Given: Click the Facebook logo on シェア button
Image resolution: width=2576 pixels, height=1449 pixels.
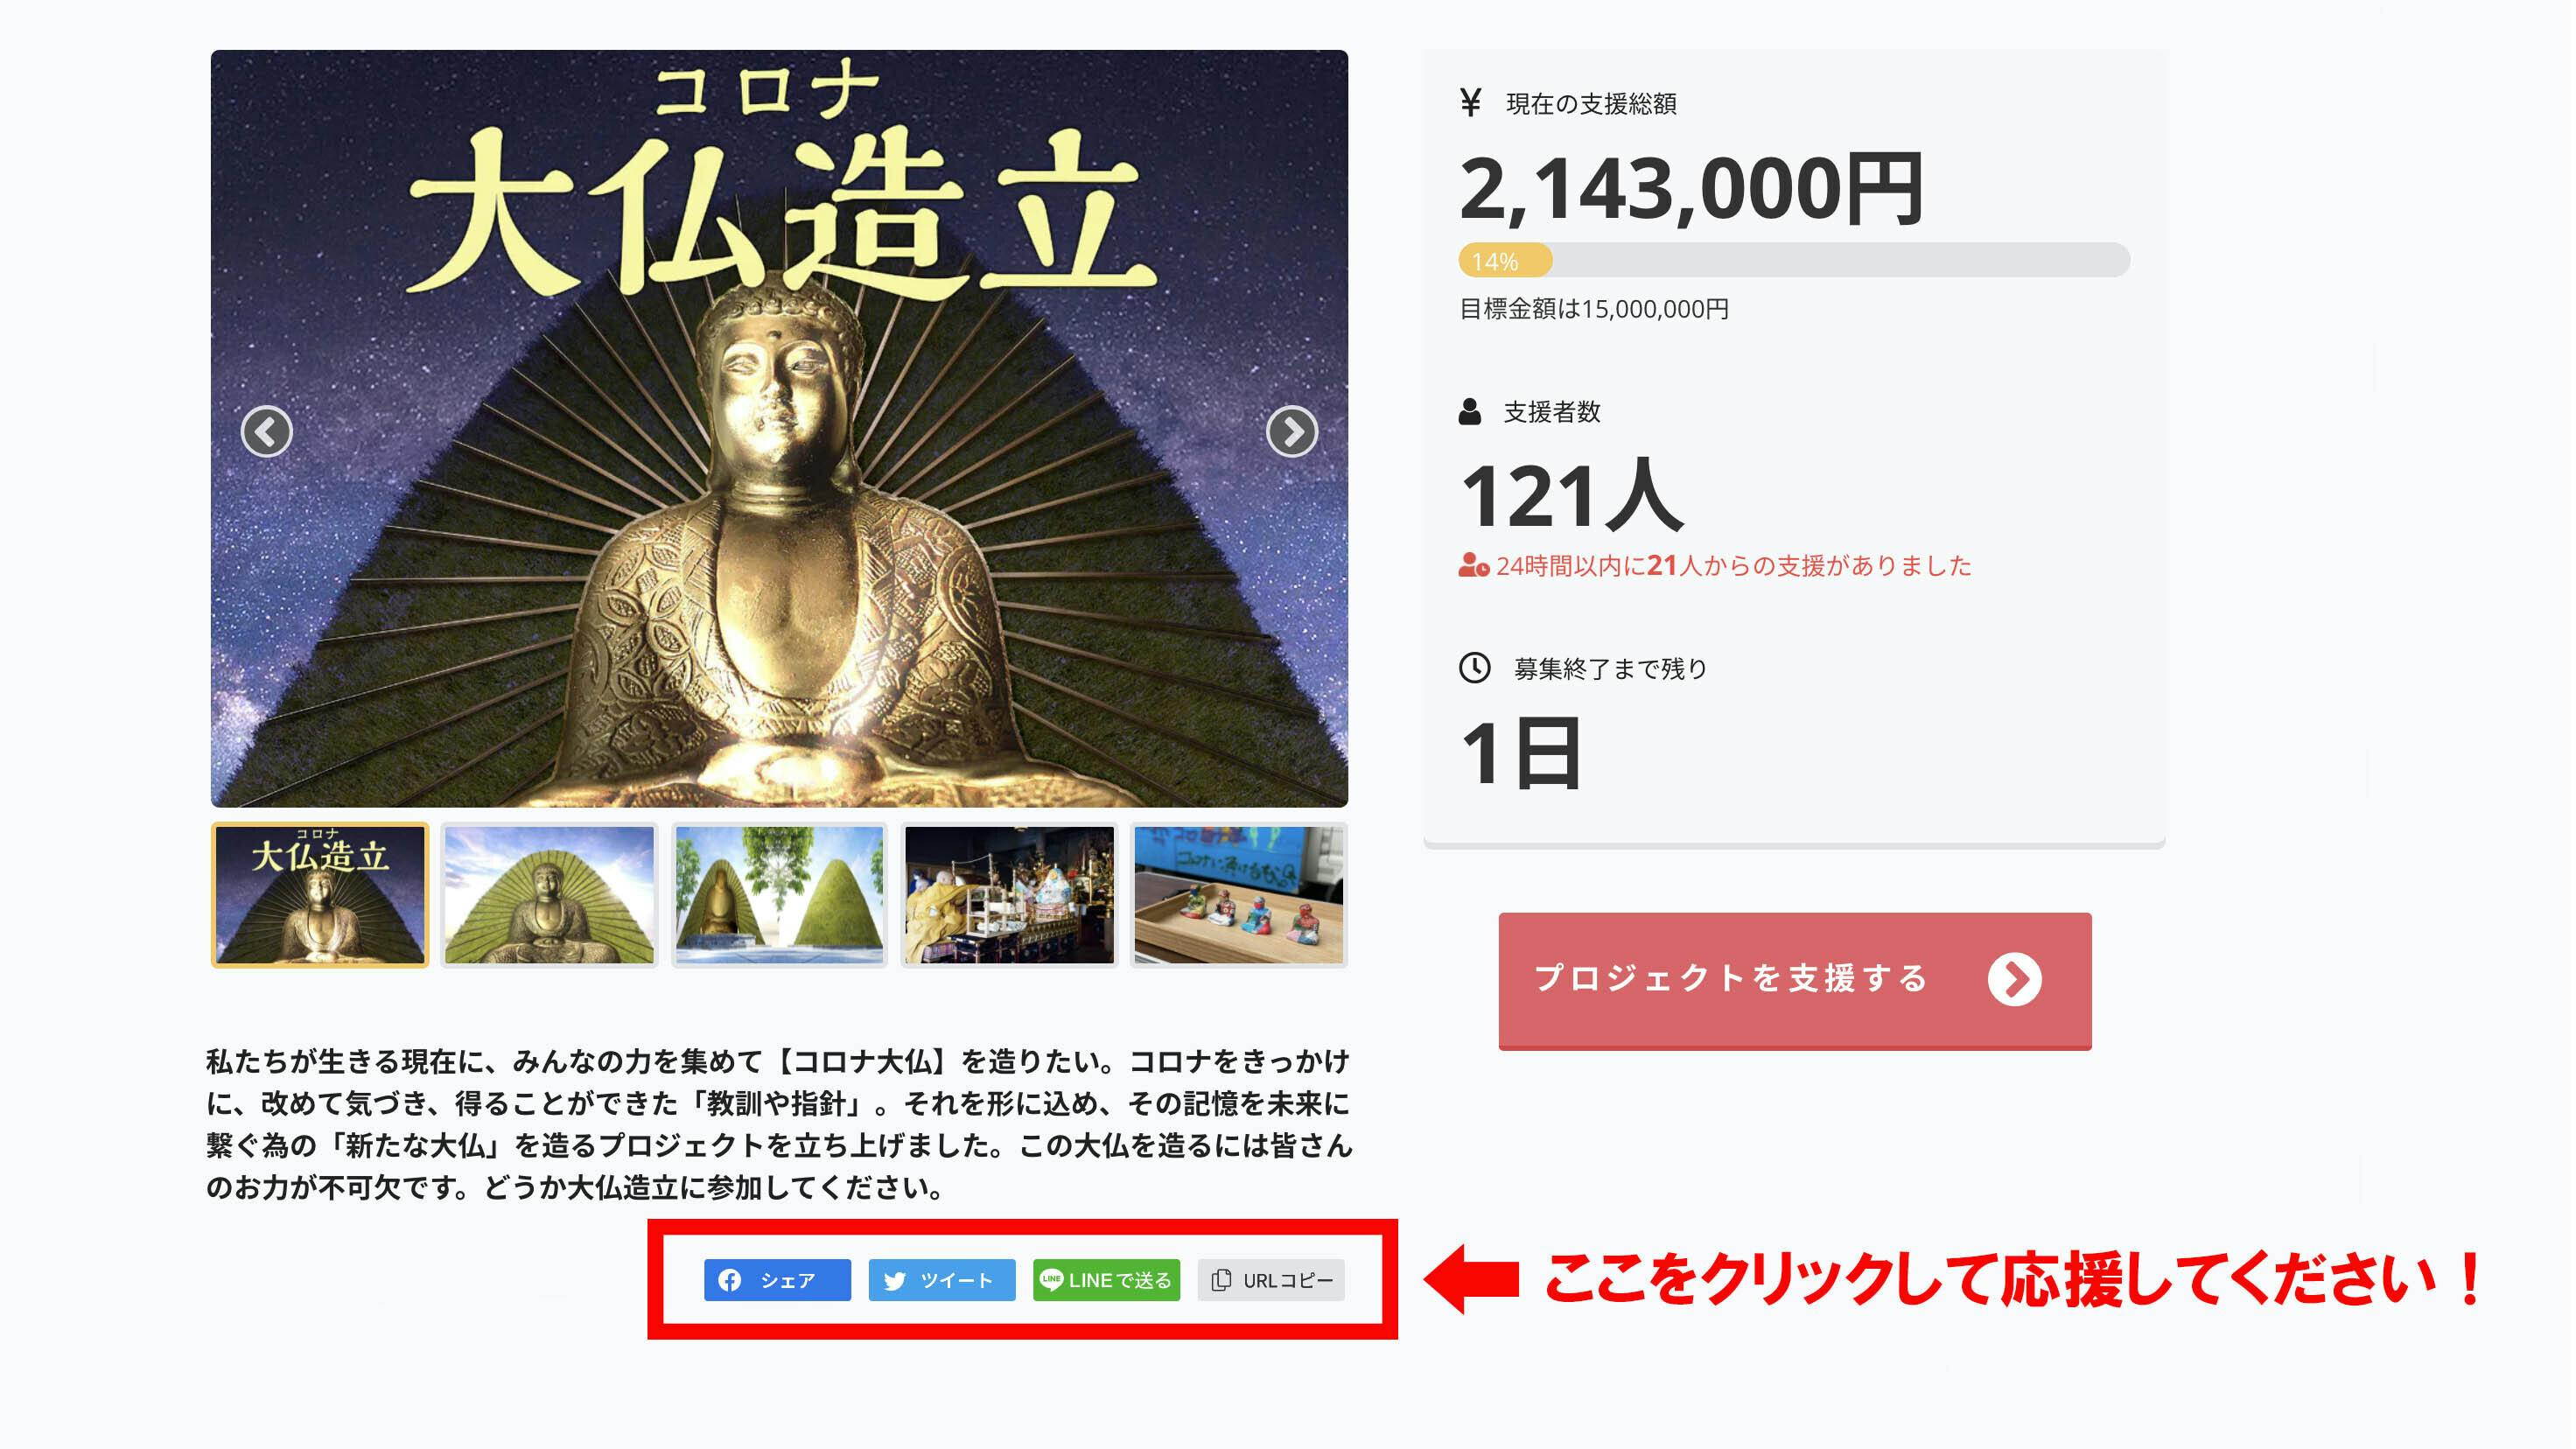Looking at the screenshot, I should click(730, 1280).
